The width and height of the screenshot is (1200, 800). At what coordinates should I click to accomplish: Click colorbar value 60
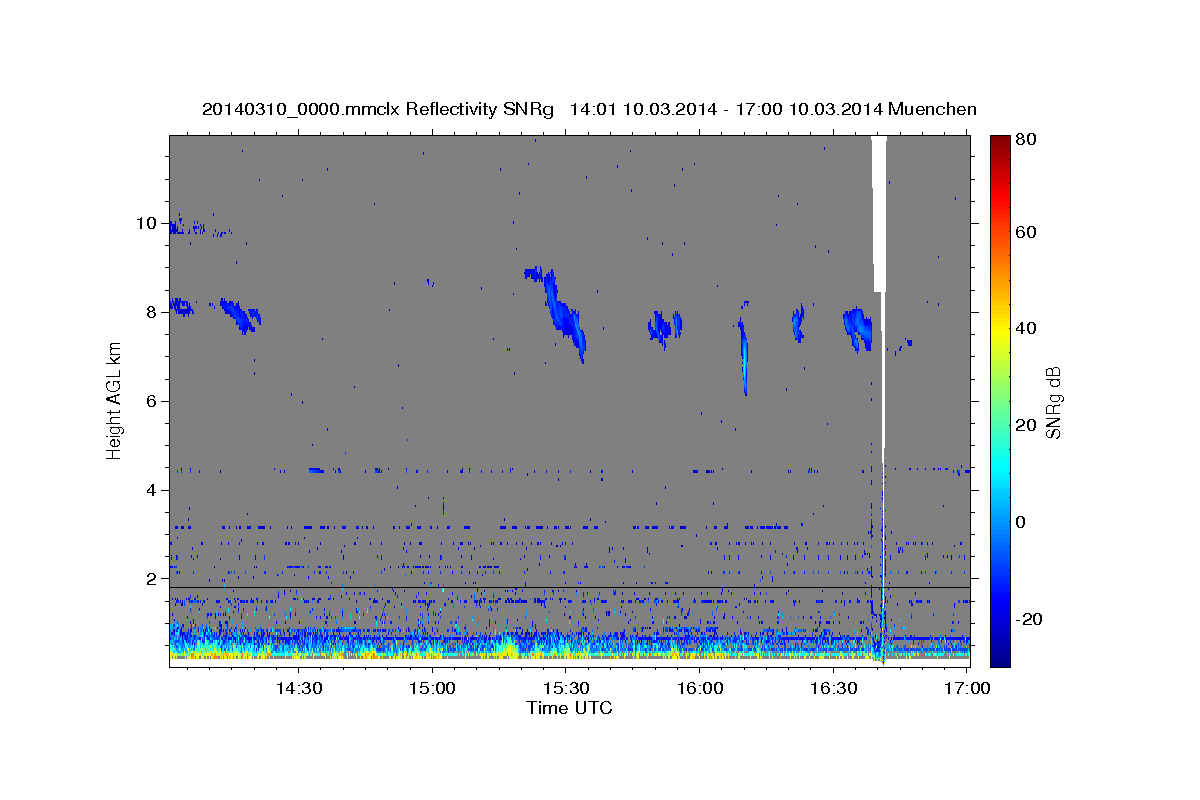coord(1025,232)
